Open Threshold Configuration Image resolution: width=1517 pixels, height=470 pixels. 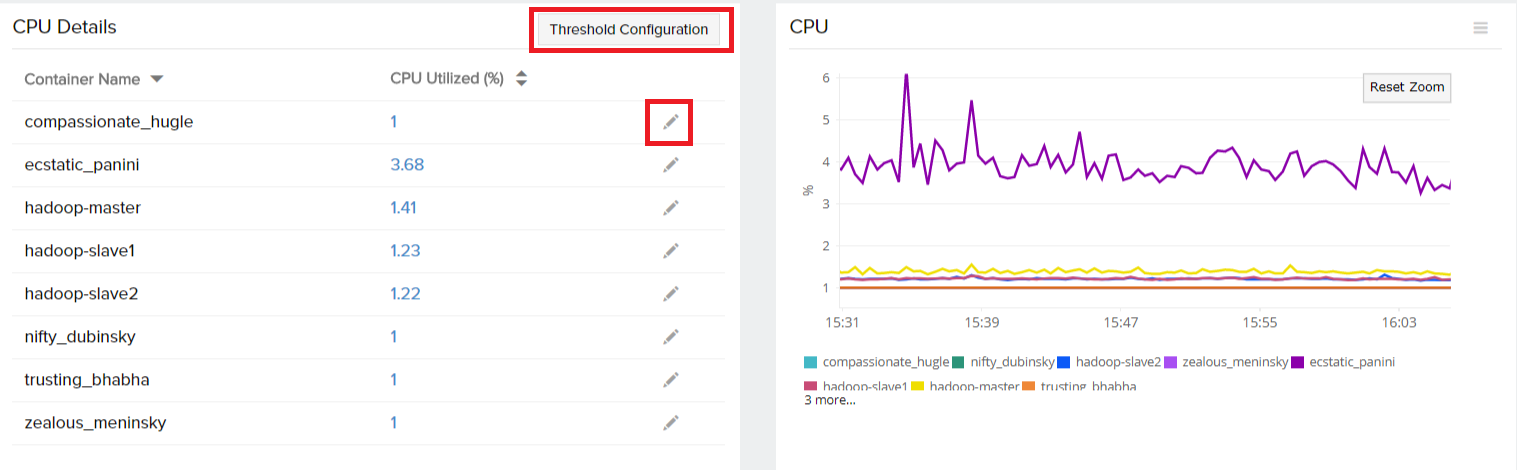click(628, 29)
